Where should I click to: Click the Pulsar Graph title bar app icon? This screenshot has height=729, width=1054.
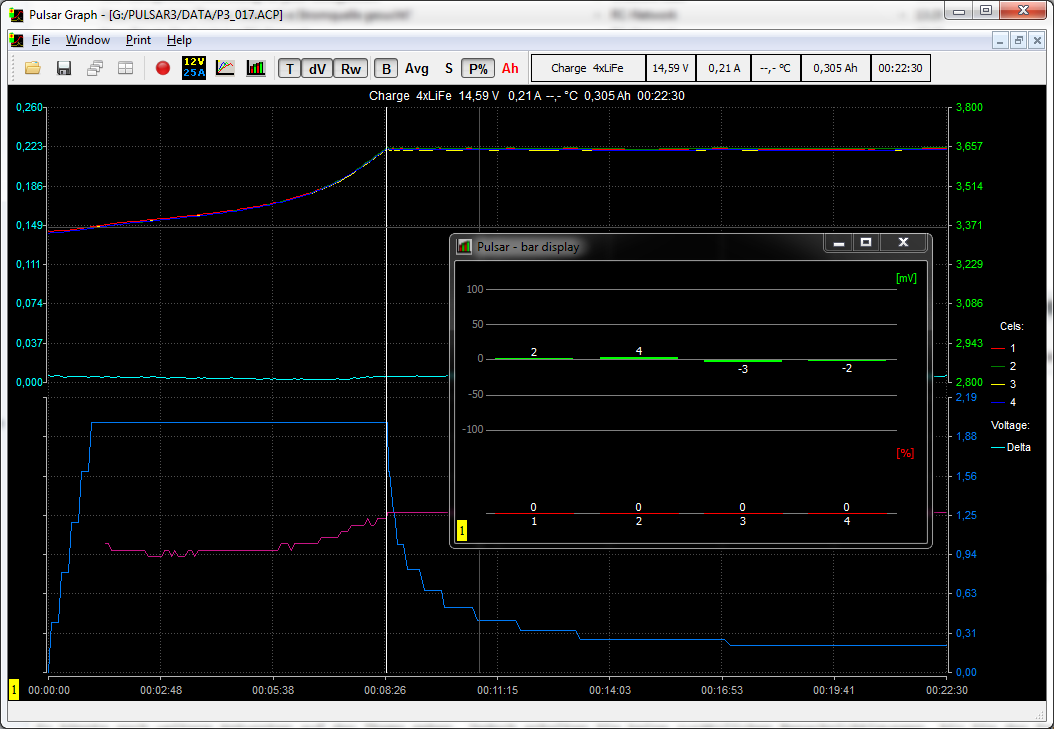(x=17, y=14)
